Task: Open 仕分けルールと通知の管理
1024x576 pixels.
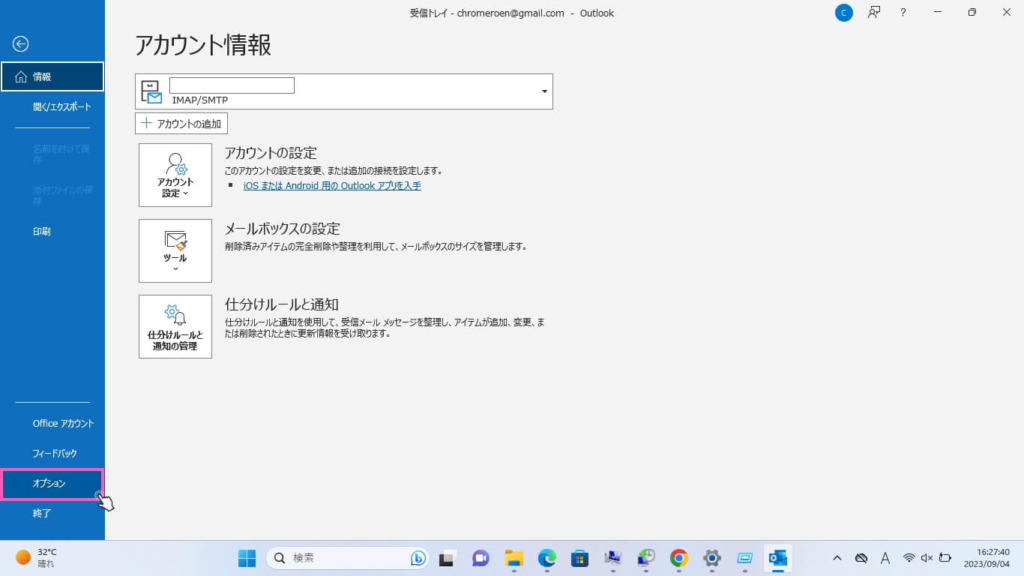Action: click(x=175, y=327)
